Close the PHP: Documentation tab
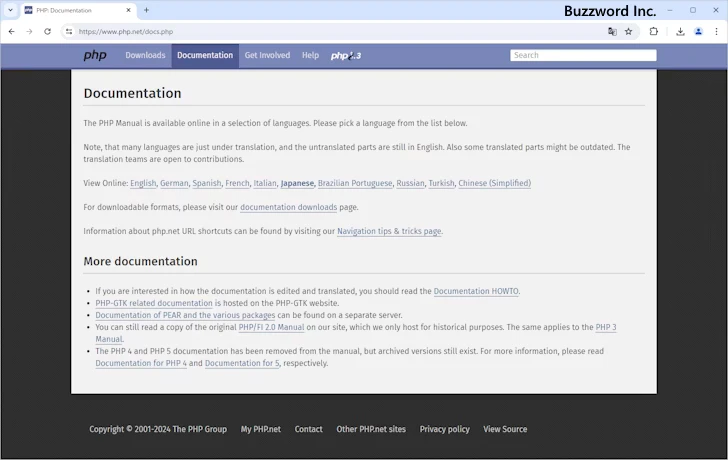Image resolution: width=728 pixels, height=460 pixels. click(x=129, y=10)
